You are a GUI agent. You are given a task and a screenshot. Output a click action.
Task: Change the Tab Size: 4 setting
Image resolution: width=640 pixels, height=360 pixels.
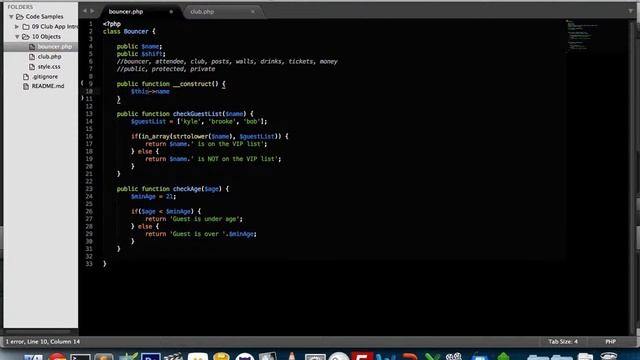click(x=563, y=342)
